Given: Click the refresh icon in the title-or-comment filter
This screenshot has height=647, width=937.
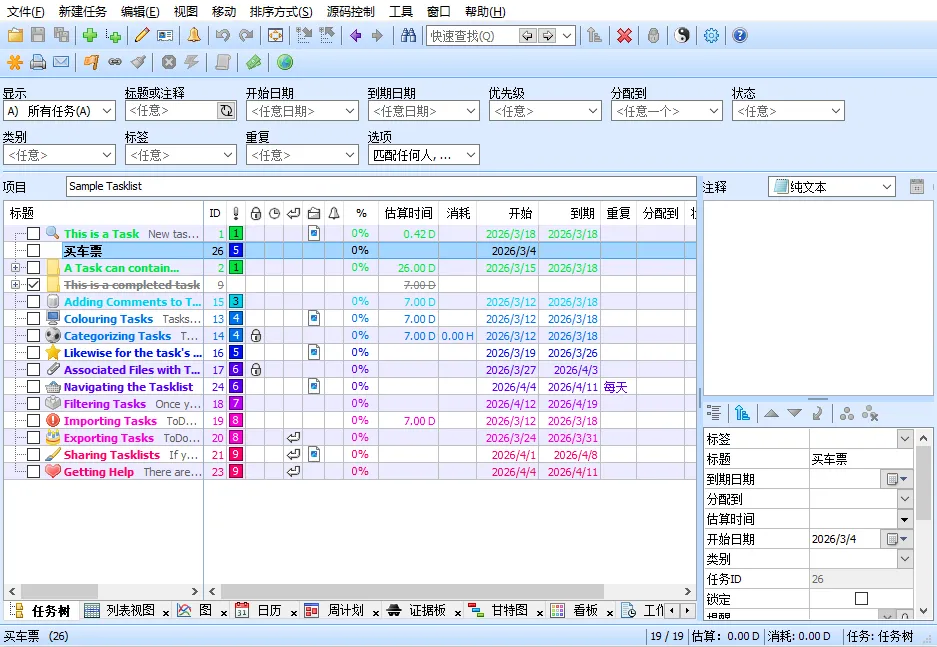Looking at the screenshot, I should (x=226, y=111).
